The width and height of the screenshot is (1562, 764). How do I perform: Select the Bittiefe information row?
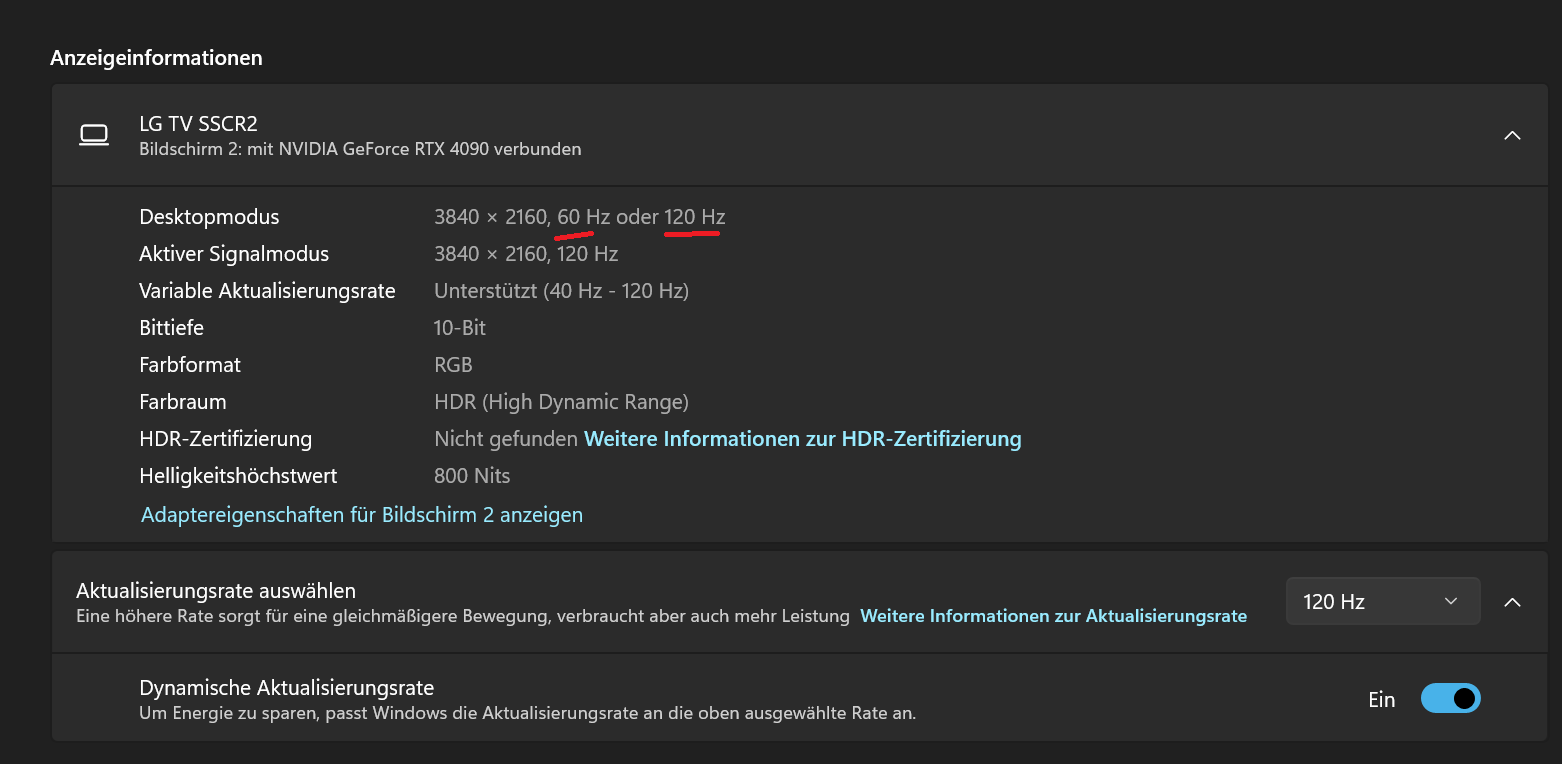tap(171, 327)
